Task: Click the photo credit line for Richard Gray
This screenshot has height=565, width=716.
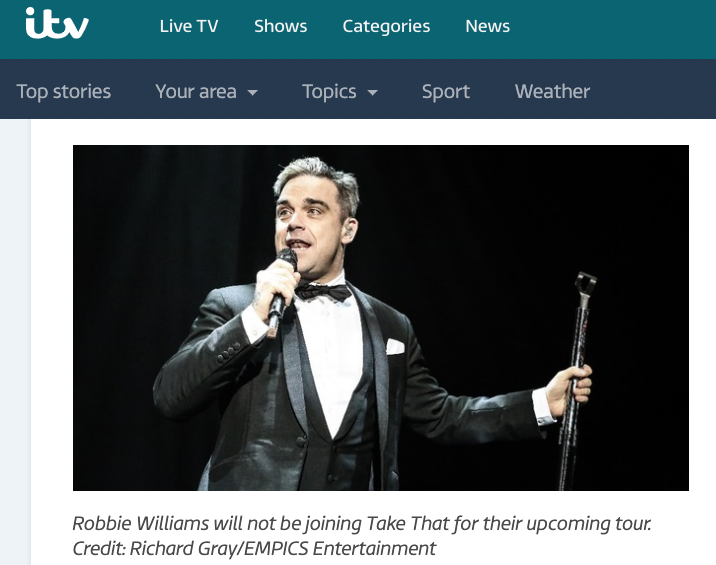Action: point(254,548)
